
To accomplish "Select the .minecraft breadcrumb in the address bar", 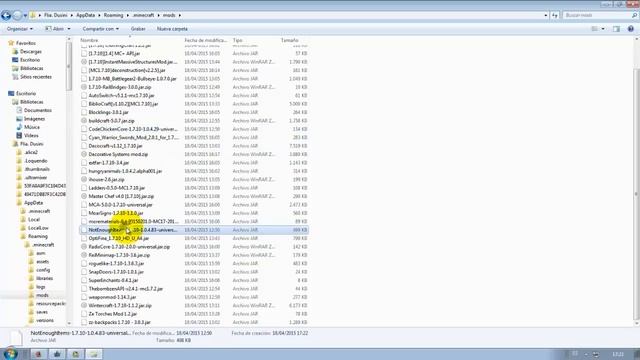I will point(144,15).
